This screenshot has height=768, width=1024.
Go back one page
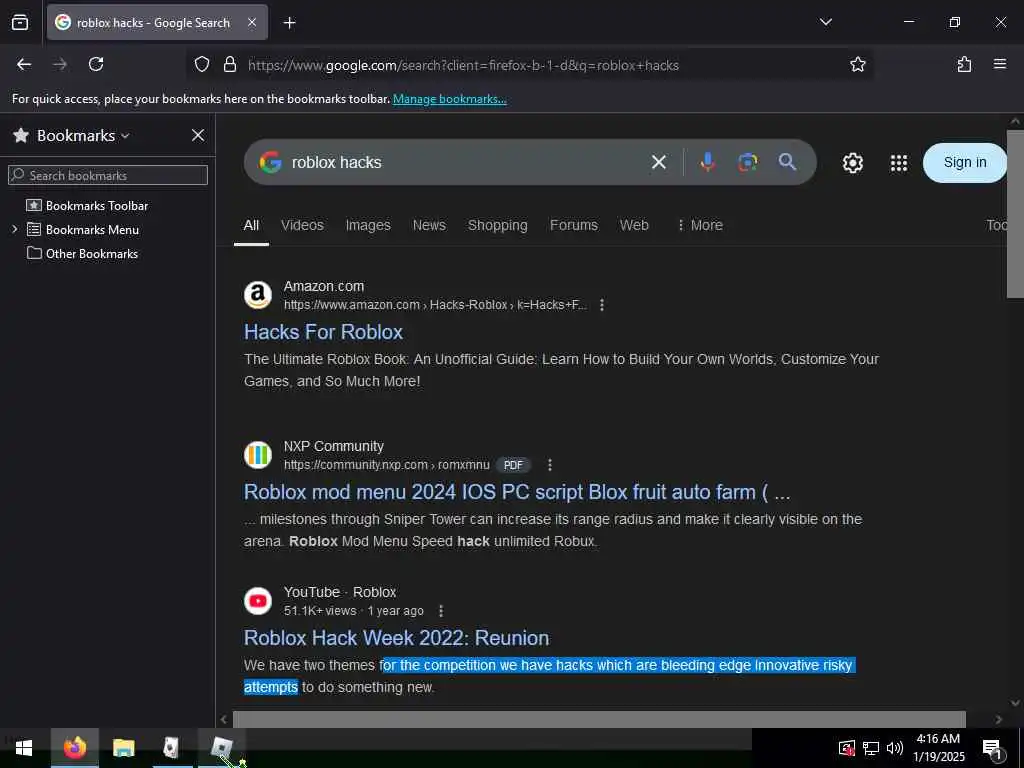point(24,64)
